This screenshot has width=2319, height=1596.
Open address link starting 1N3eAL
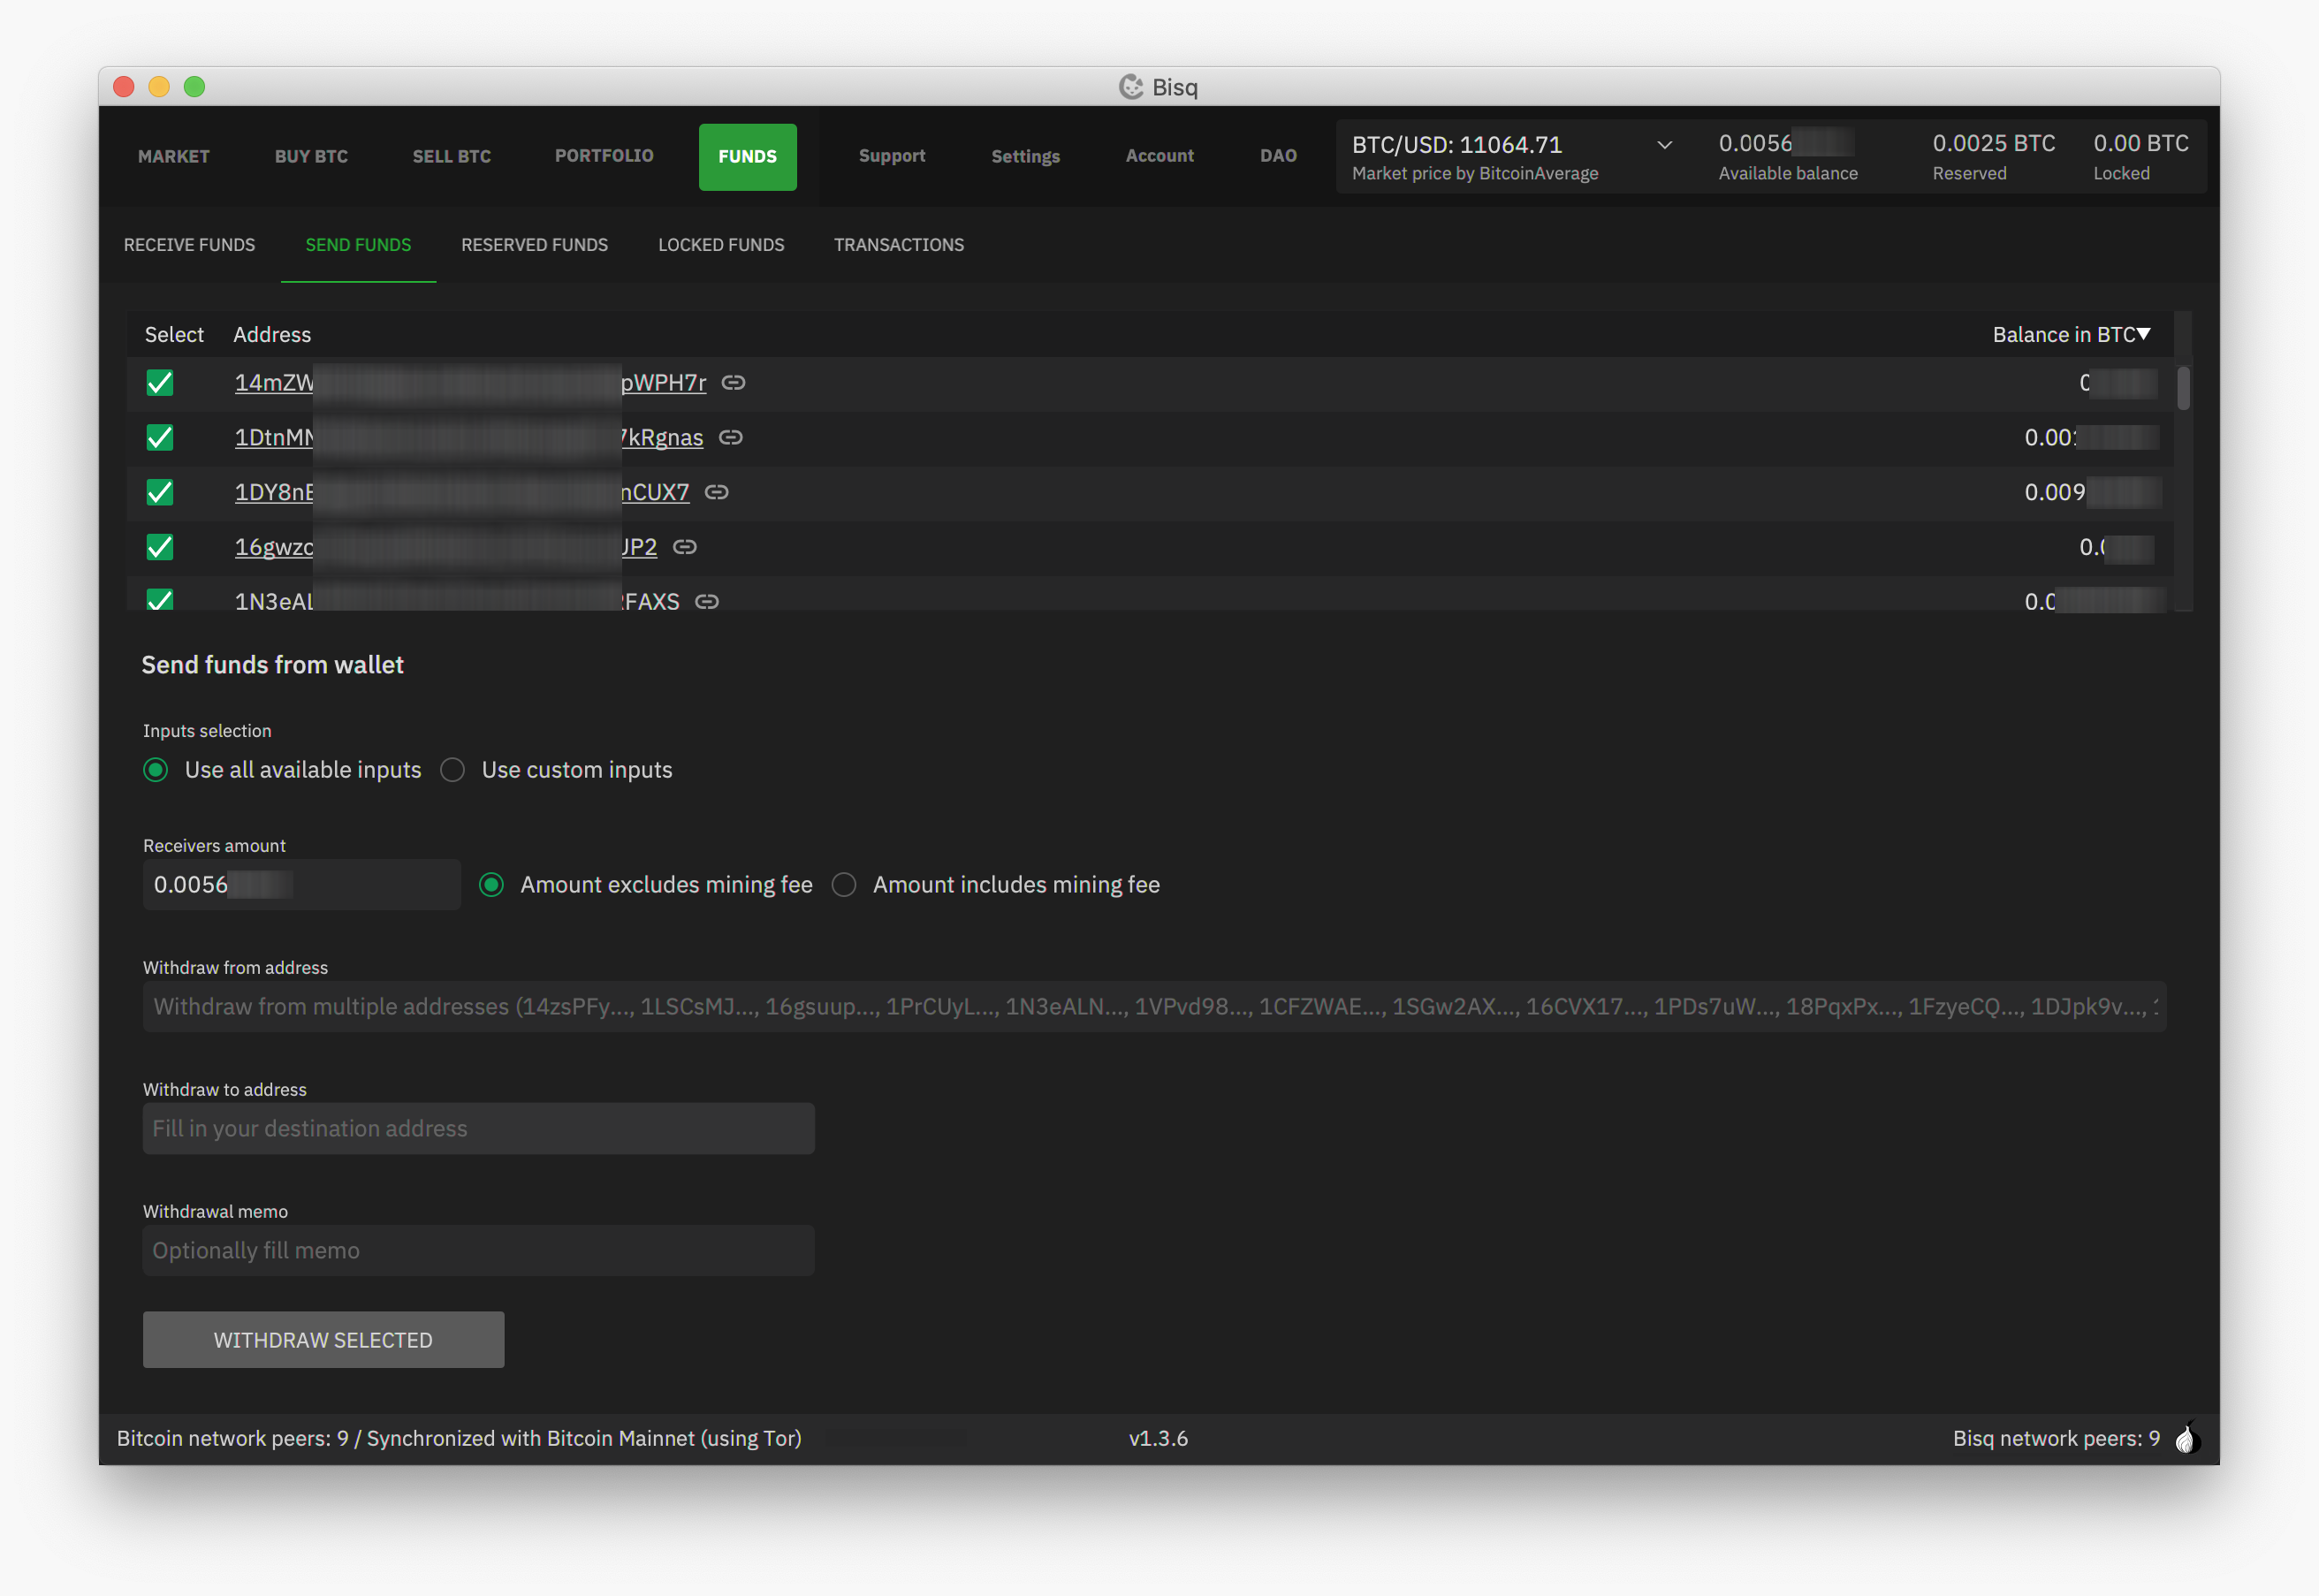point(456,602)
